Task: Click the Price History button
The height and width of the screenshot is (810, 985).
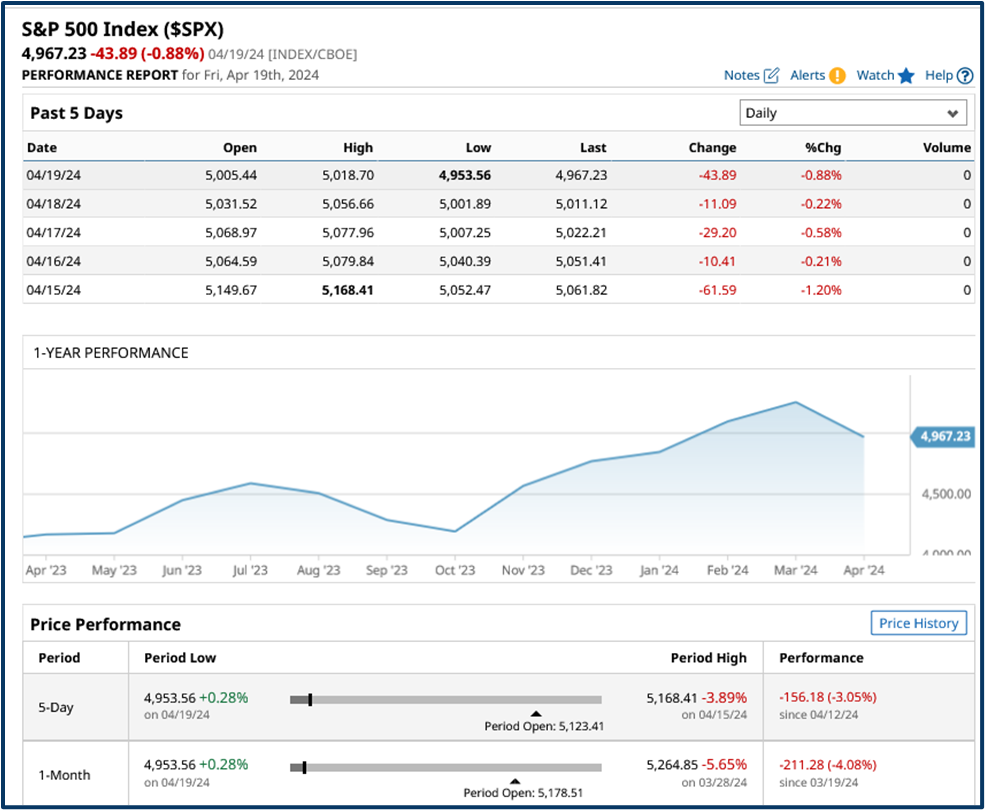Action: tap(918, 622)
